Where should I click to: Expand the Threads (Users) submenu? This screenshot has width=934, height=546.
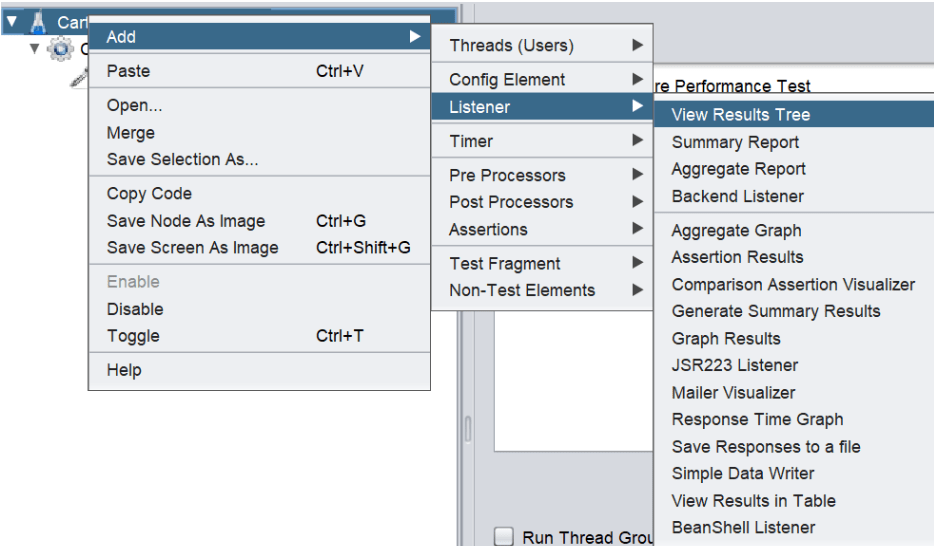542,45
